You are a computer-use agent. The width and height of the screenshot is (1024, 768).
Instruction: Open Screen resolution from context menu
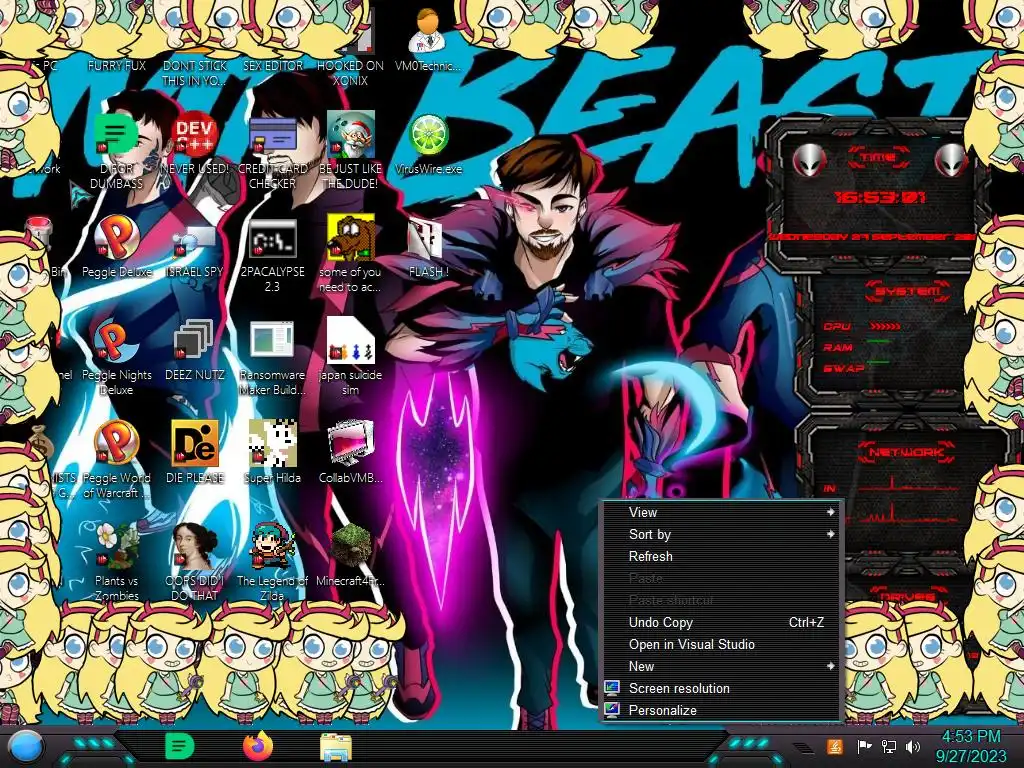tap(721, 688)
